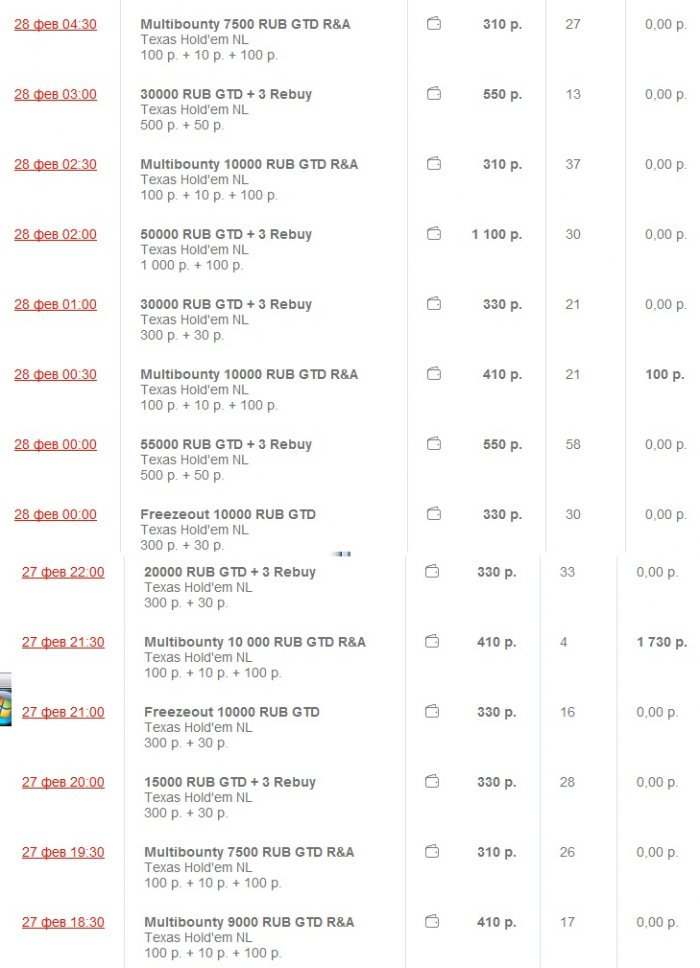Image resolution: width=700 pixels, height=968 pixels.
Task: Open the 28 фев 04:30 date link
Action: click(55, 24)
